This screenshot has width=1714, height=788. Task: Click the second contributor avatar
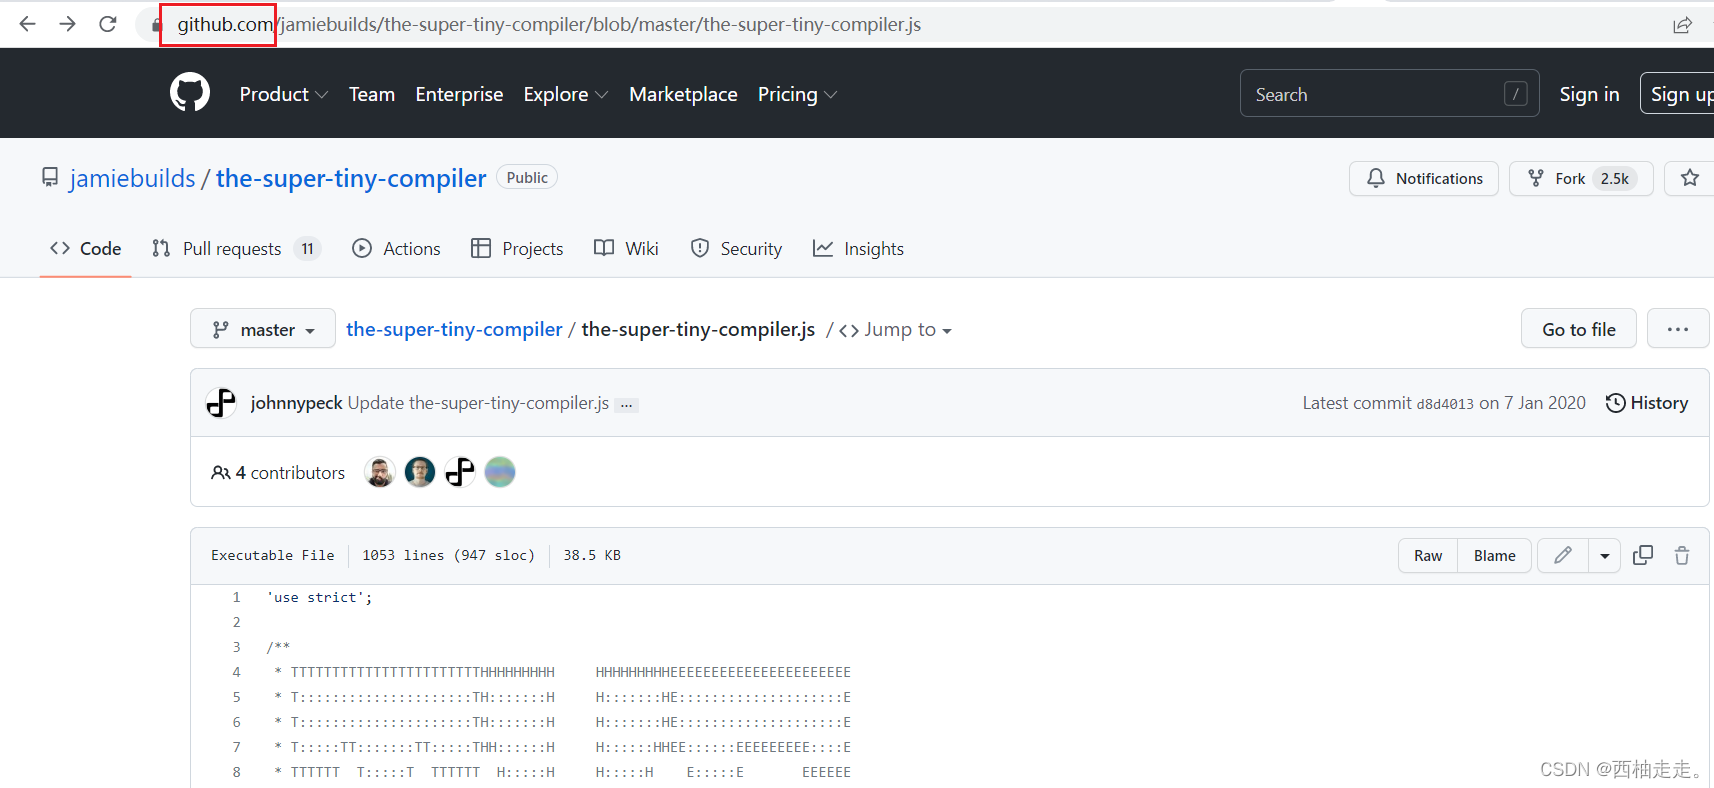pyautogui.click(x=420, y=472)
